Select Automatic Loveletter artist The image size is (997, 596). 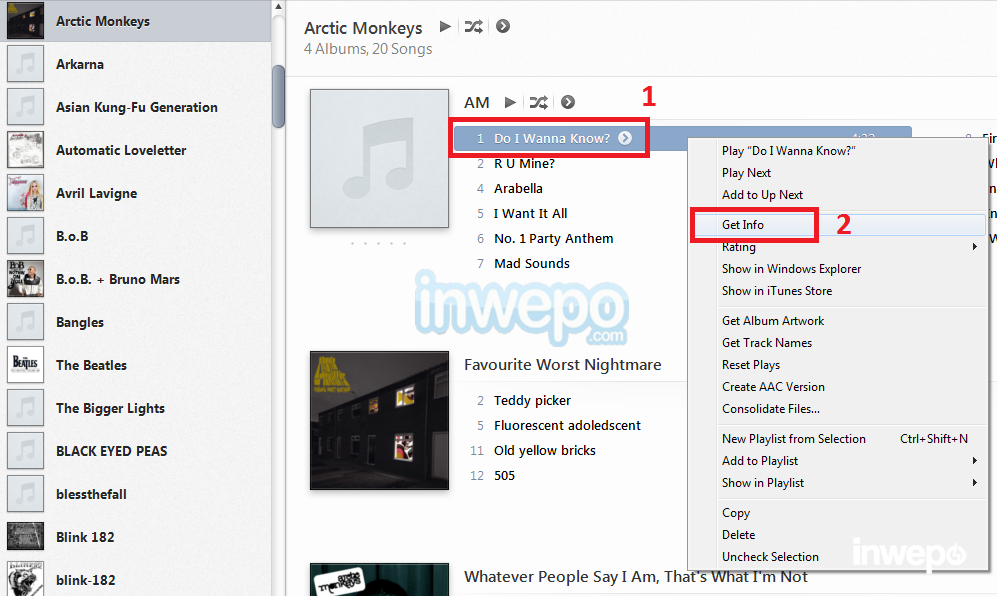pyautogui.click(x=135, y=150)
